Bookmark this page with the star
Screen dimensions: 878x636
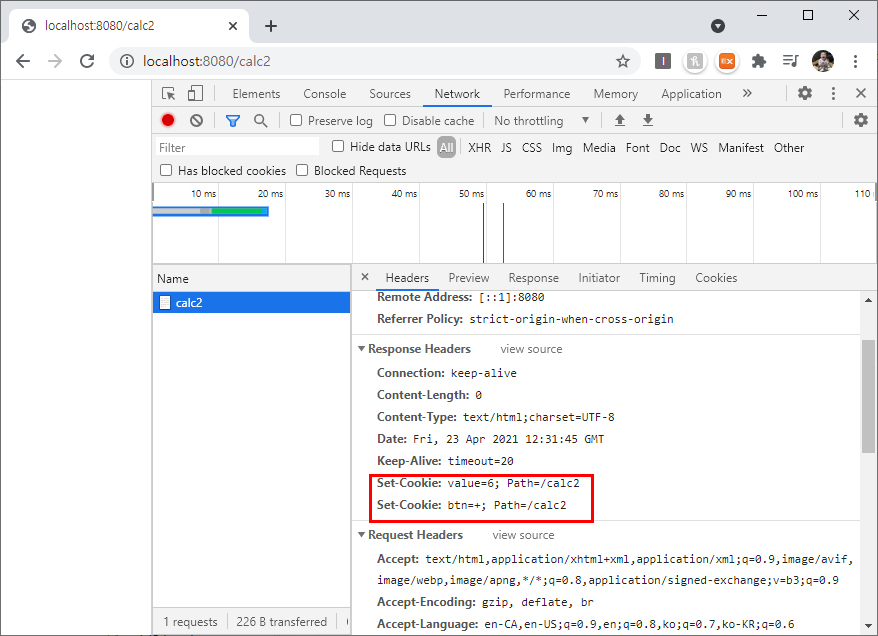pos(623,61)
